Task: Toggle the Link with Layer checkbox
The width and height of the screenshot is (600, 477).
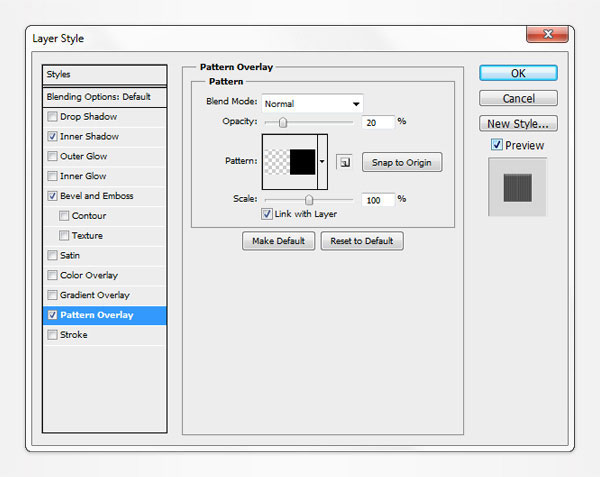Action: pyautogui.click(x=267, y=214)
